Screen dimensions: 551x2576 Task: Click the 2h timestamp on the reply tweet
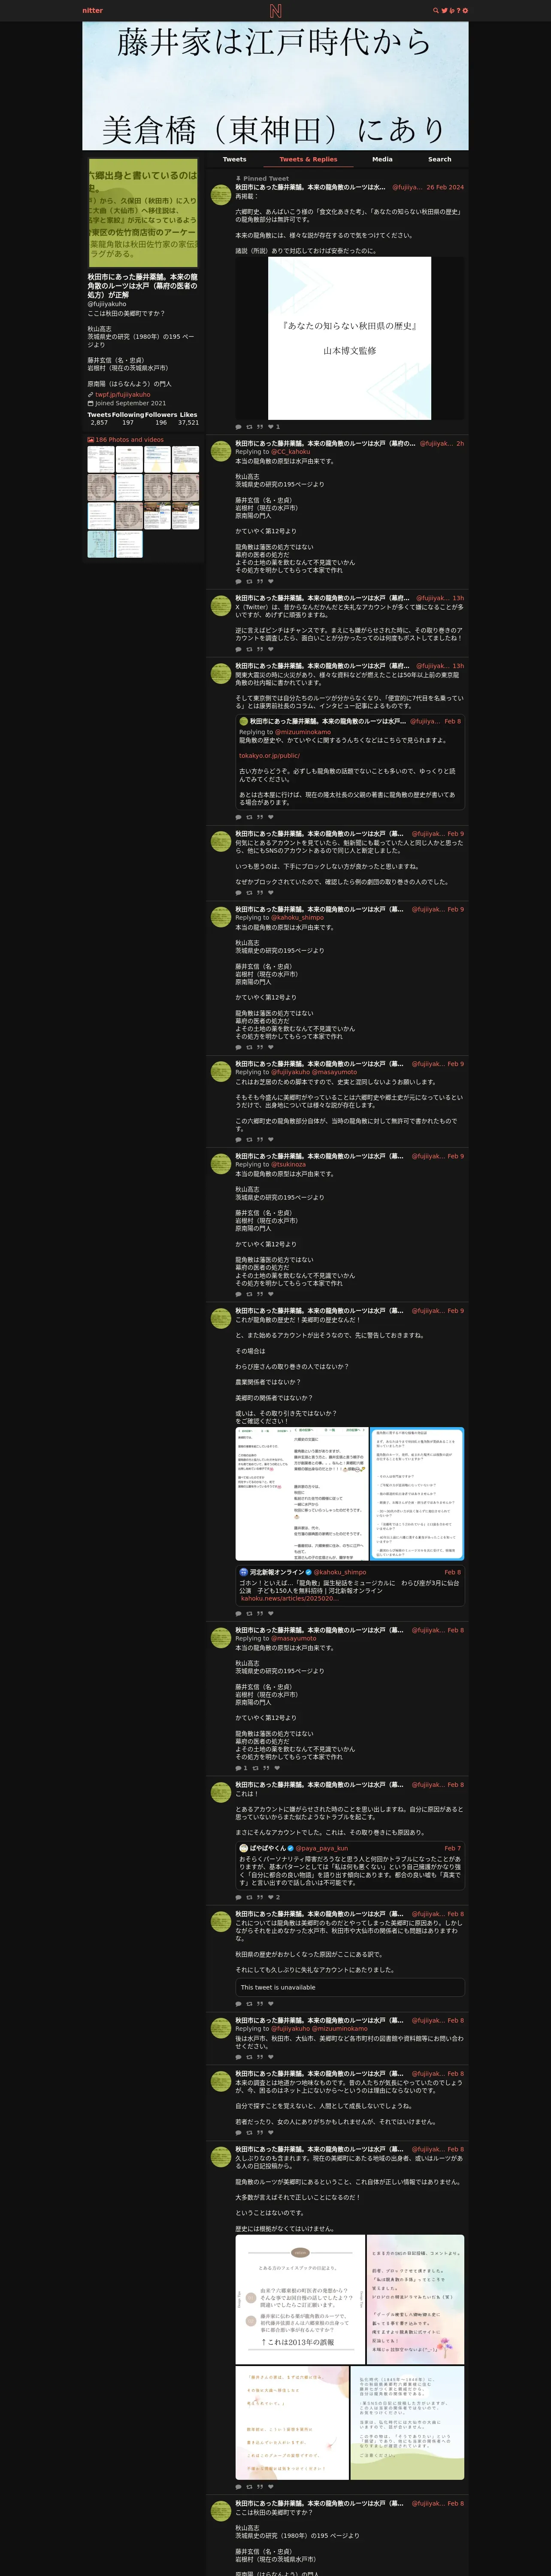tap(460, 443)
